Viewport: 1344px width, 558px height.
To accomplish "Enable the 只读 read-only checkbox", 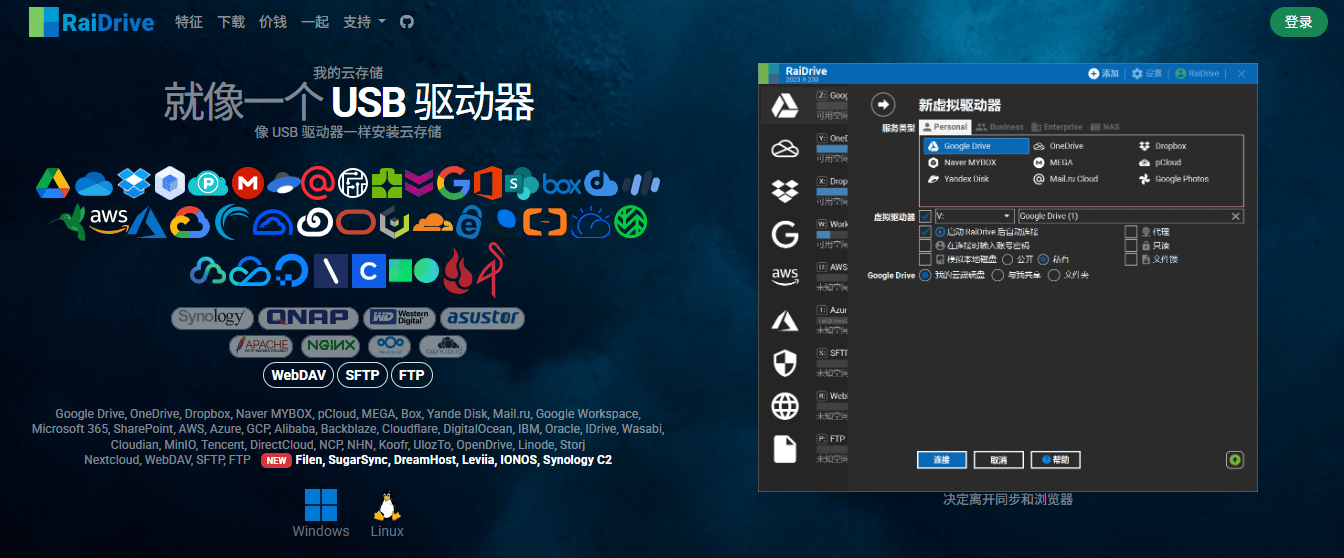I will 1131,245.
